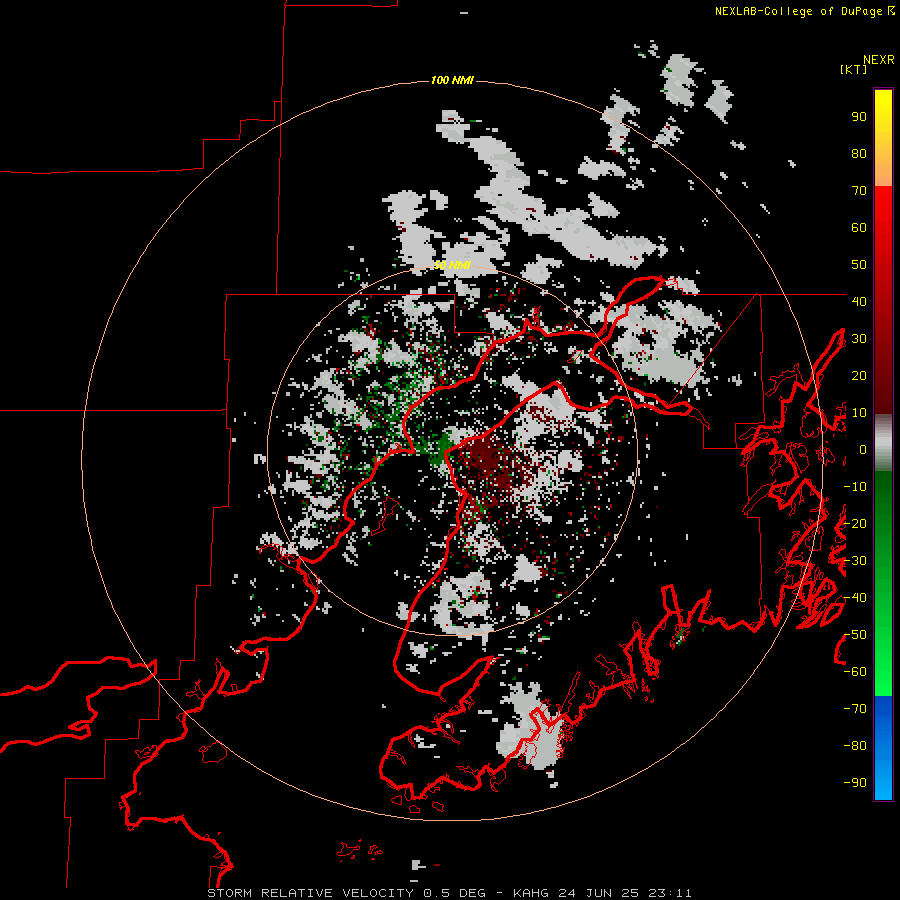Click the -30 value on the velocity scale
The height and width of the screenshot is (900, 900).
[855, 561]
